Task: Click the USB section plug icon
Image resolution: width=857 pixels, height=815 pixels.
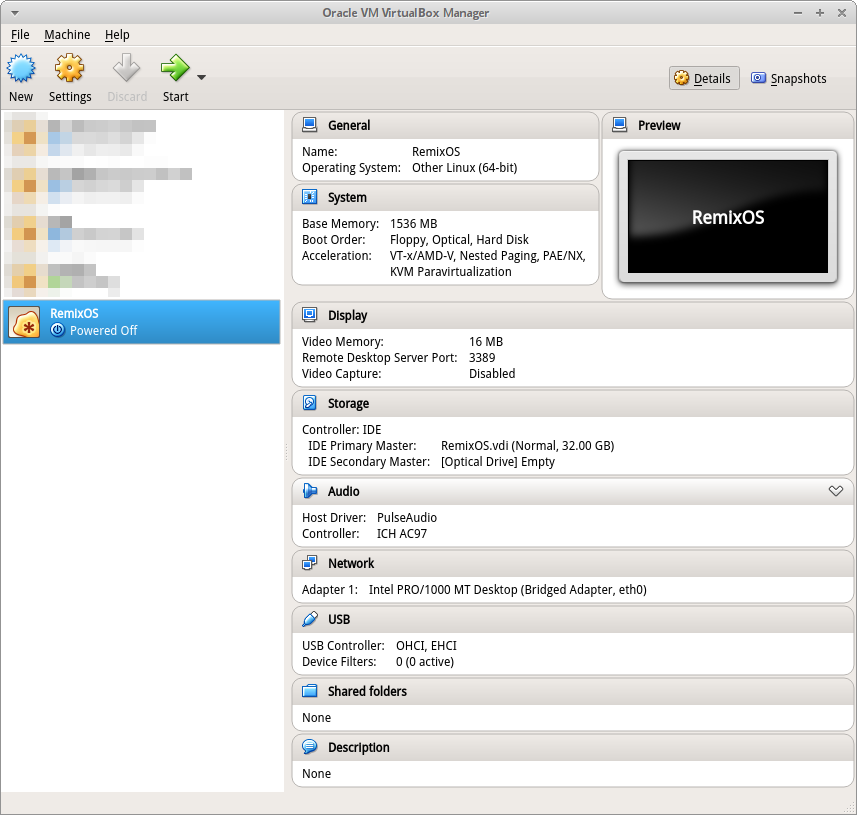Action: (x=310, y=619)
